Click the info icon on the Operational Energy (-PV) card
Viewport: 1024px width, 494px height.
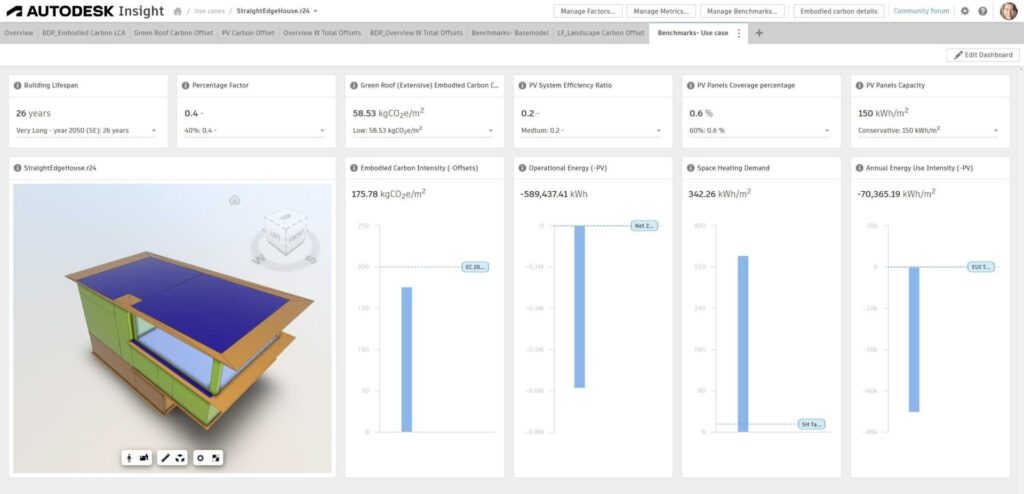[522, 168]
